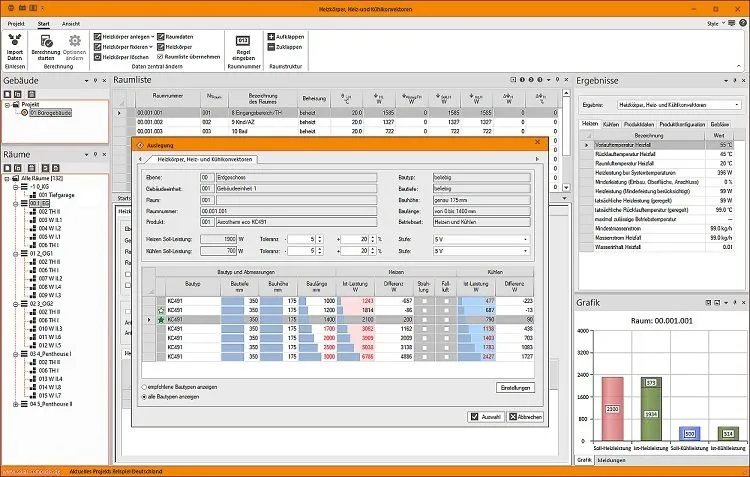Toggle Strahlung checkbox in first KC491 row
The image size is (750, 477).
(424, 301)
